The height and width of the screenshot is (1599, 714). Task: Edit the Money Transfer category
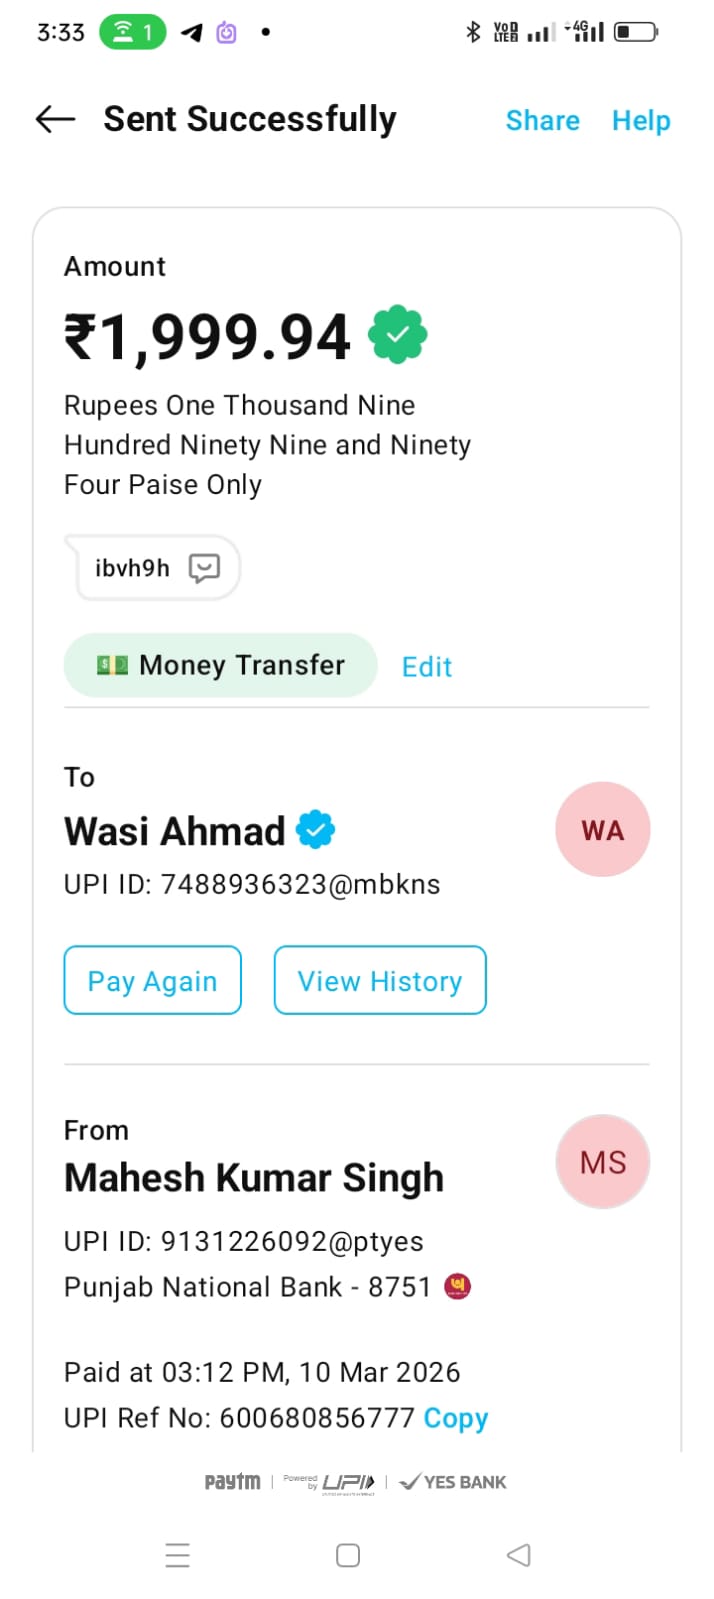pos(427,667)
